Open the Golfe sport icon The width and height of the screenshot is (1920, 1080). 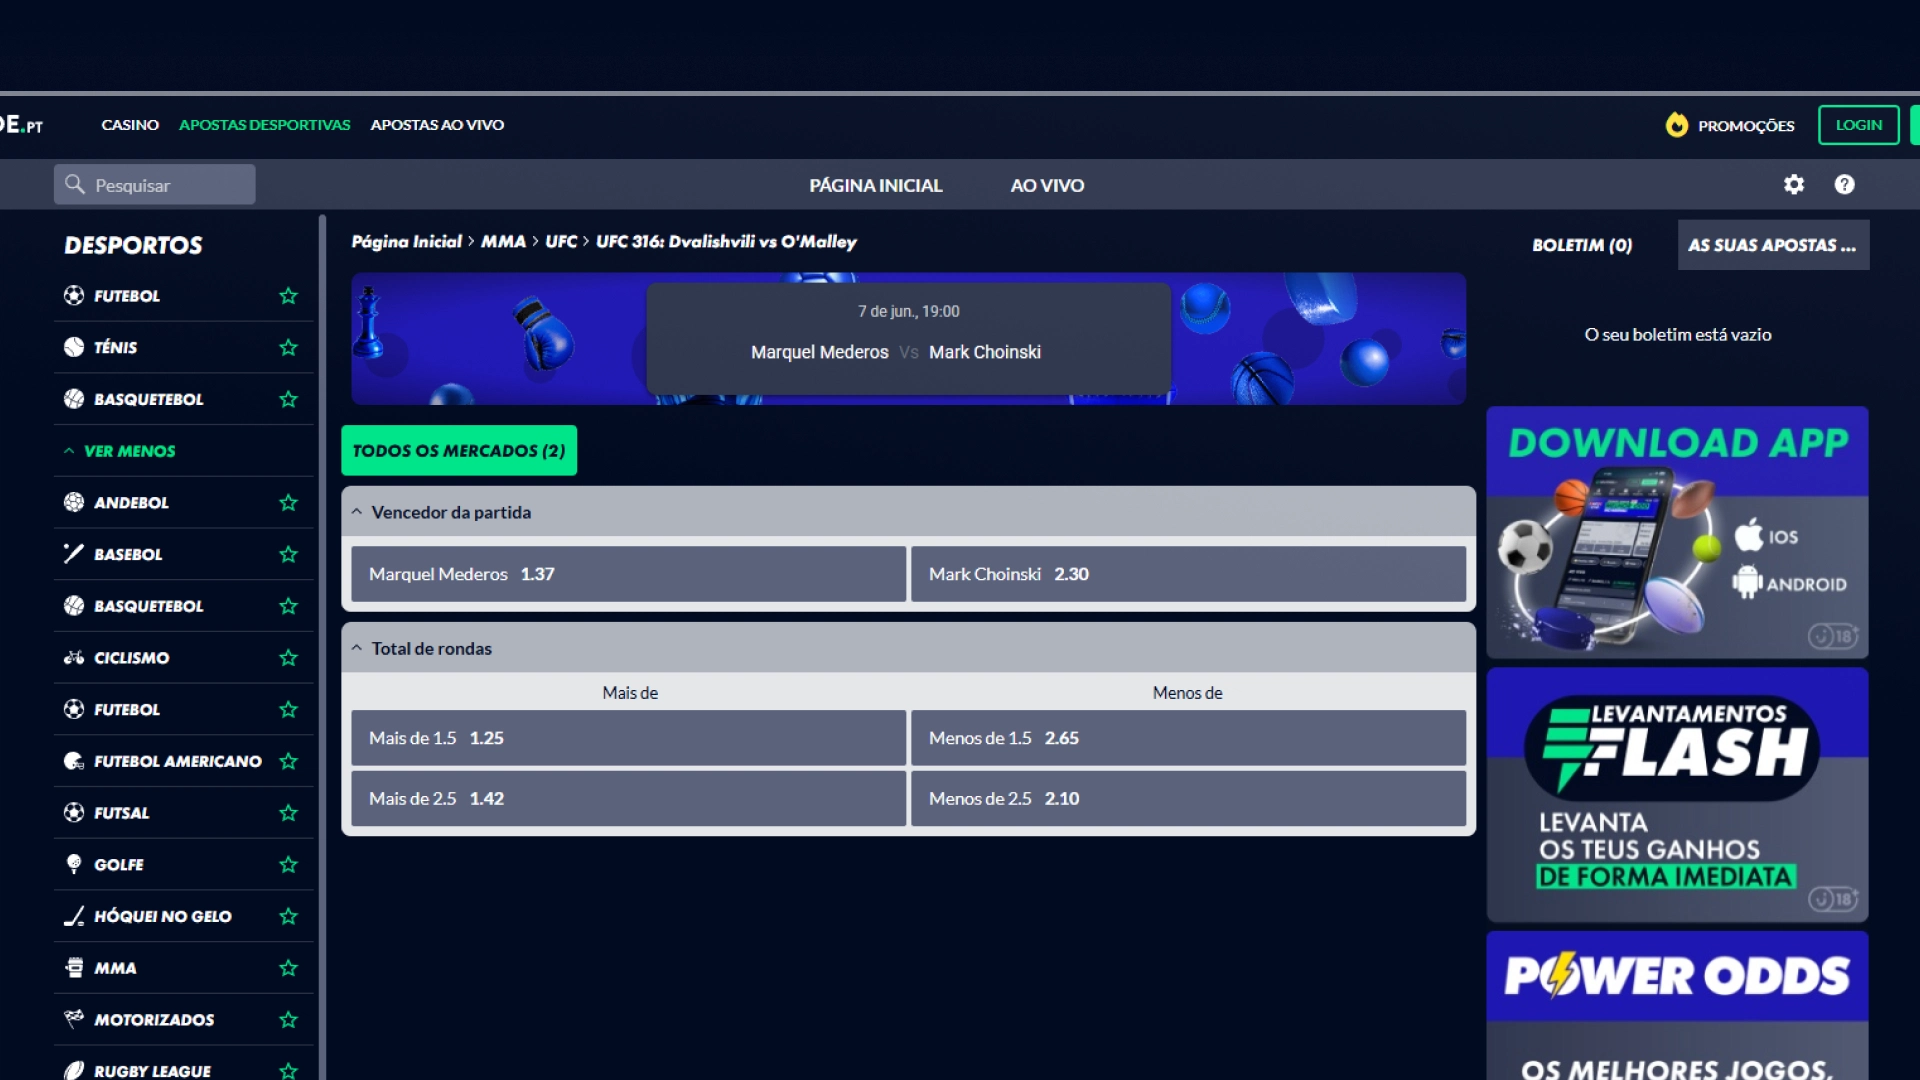(74, 864)
